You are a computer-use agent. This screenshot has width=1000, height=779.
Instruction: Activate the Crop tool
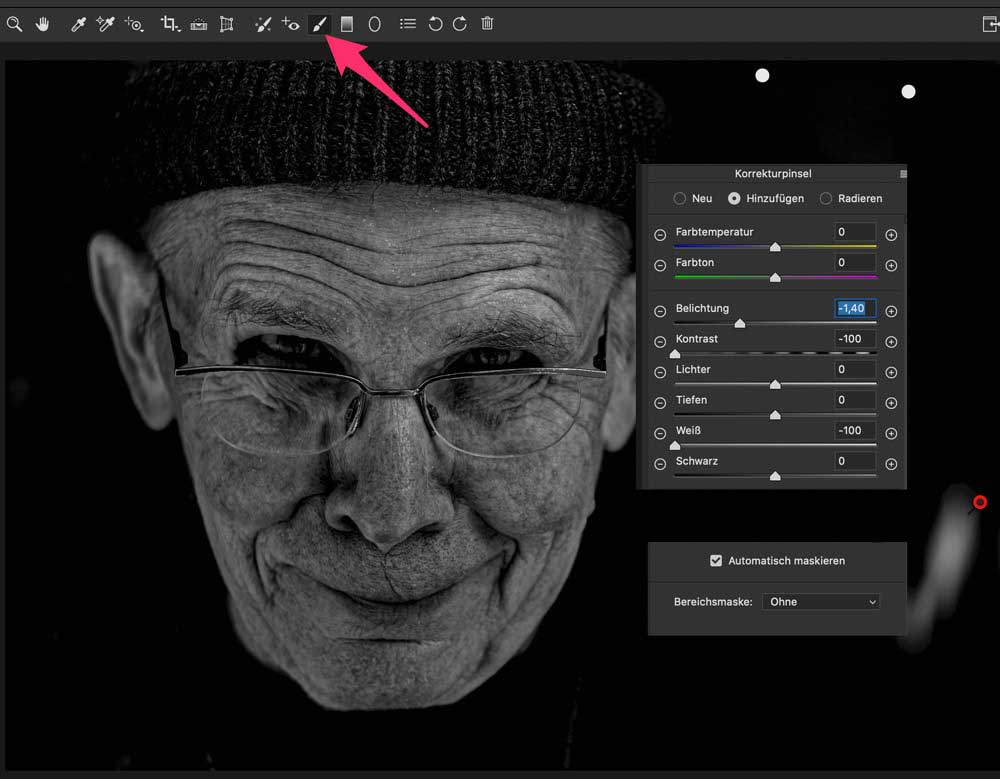tap(170, 24)
